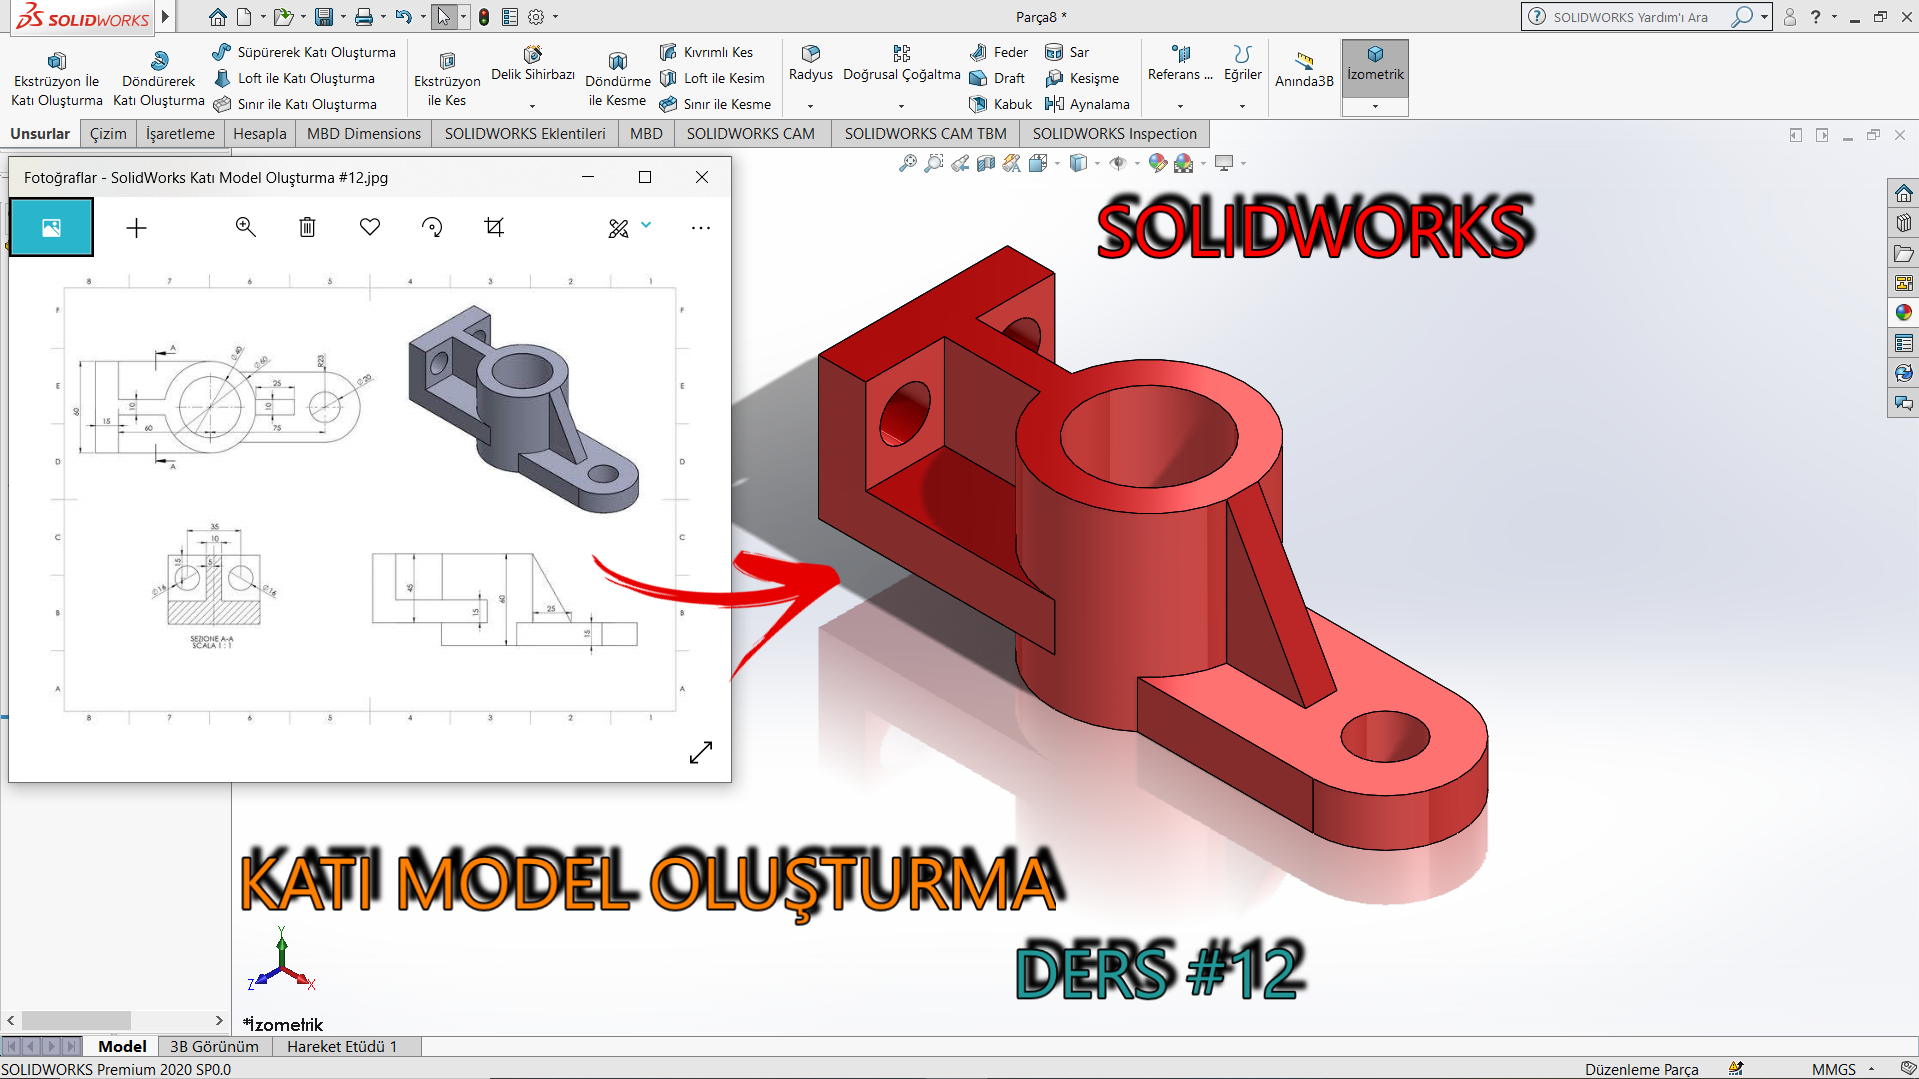Activate the Anında3B tool
1919x1079 pixels.
point(1304,70)
